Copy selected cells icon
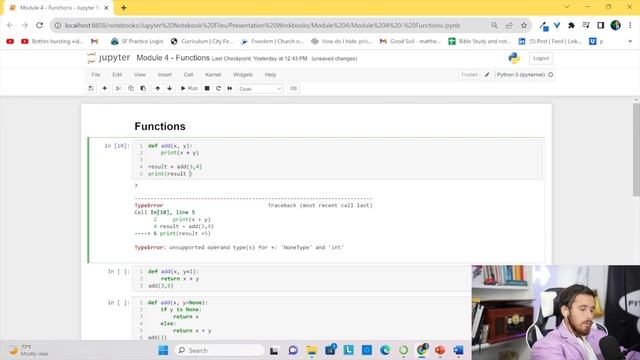The image size is (640, 360). point(131,89)
